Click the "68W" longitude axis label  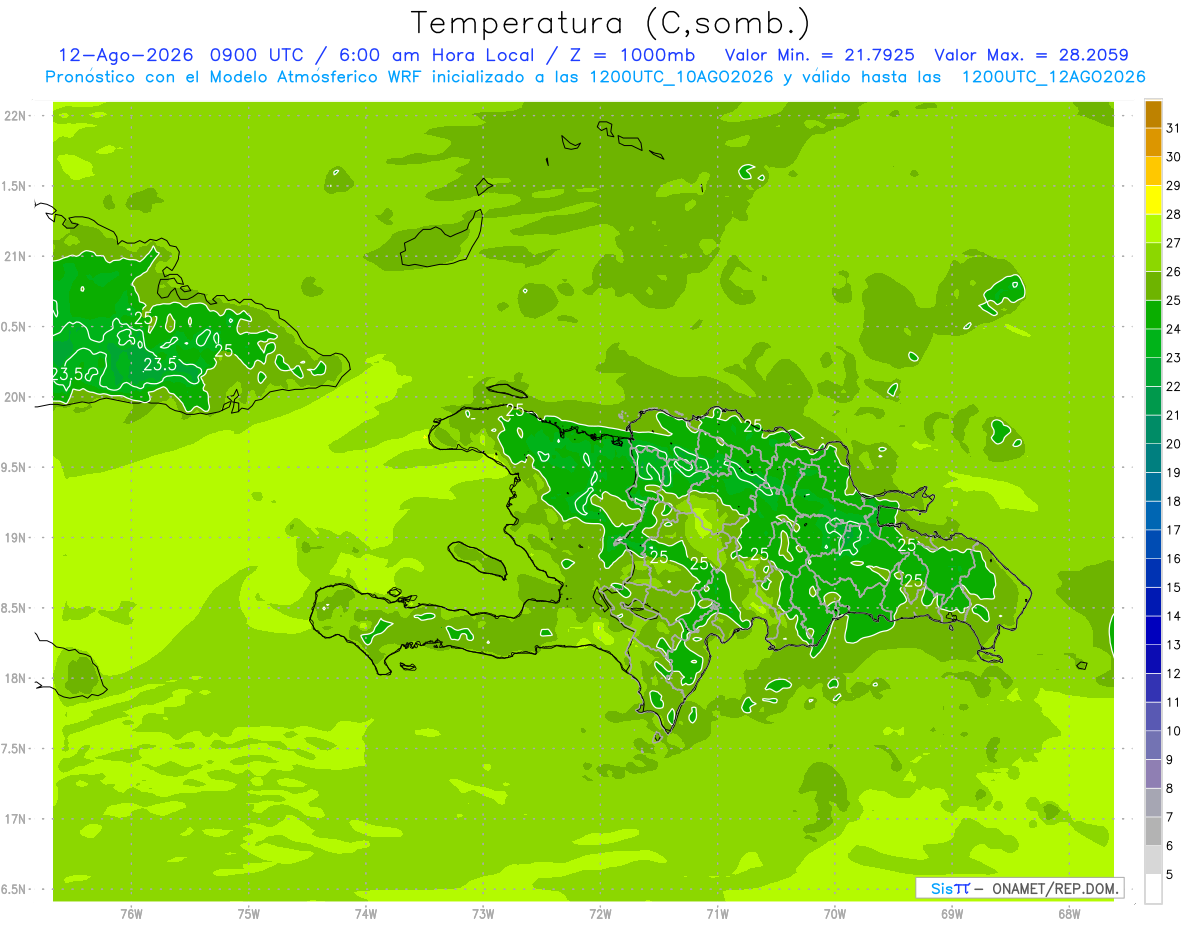(1069, 914)
